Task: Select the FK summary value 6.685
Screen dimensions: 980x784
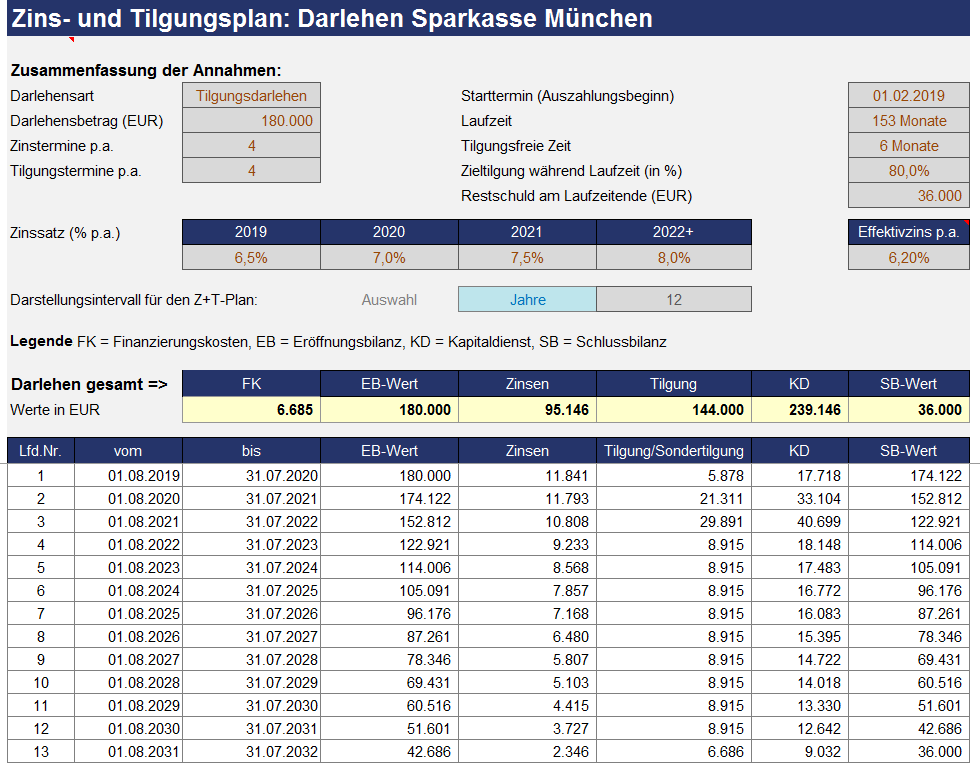Action: point(251,410)
